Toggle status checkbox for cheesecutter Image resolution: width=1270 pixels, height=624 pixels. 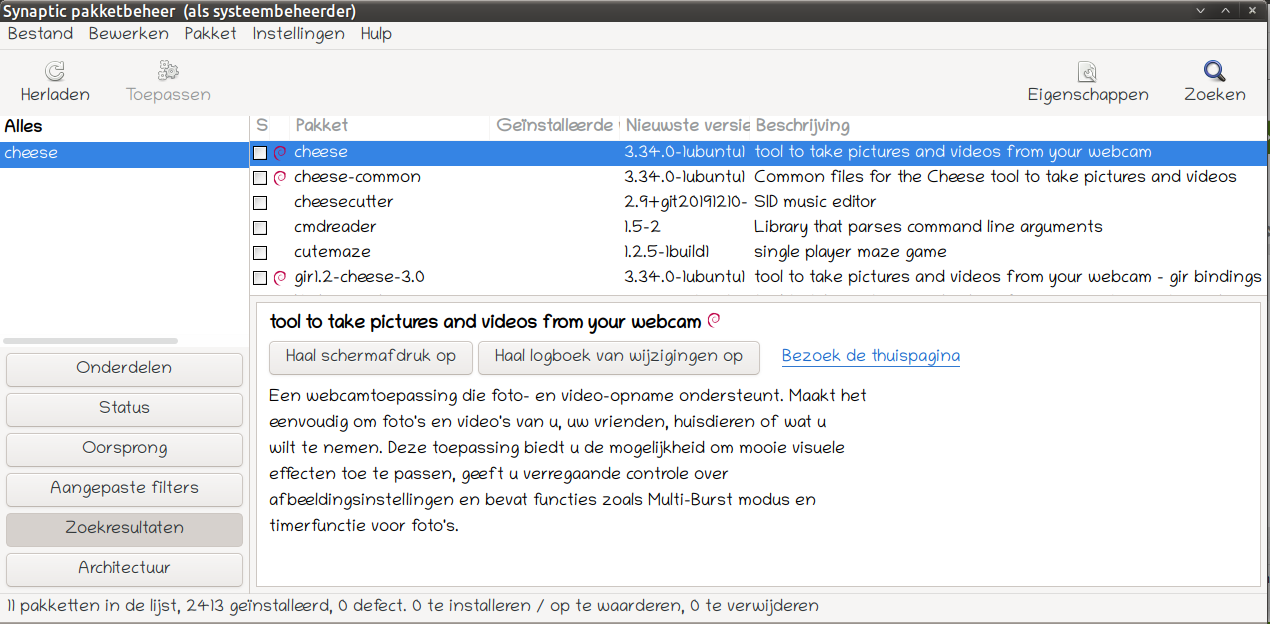coord(260,203)
